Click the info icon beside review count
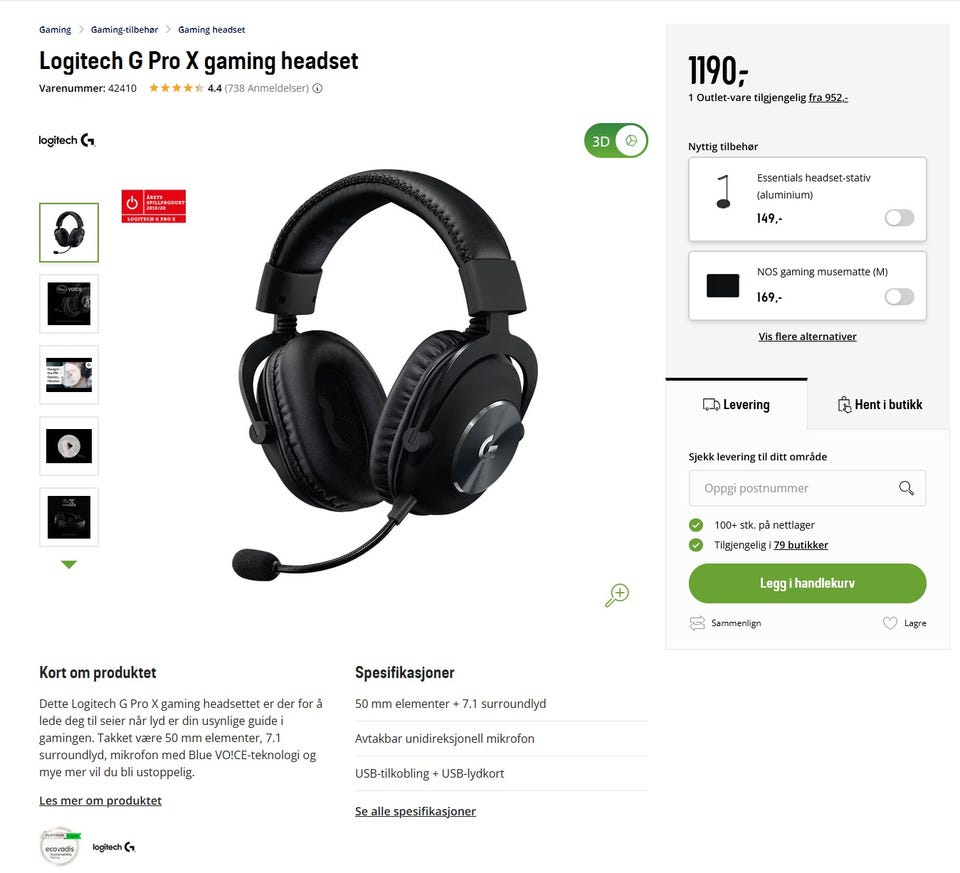This screenshot has width=960, height=873. click(317, 88)
